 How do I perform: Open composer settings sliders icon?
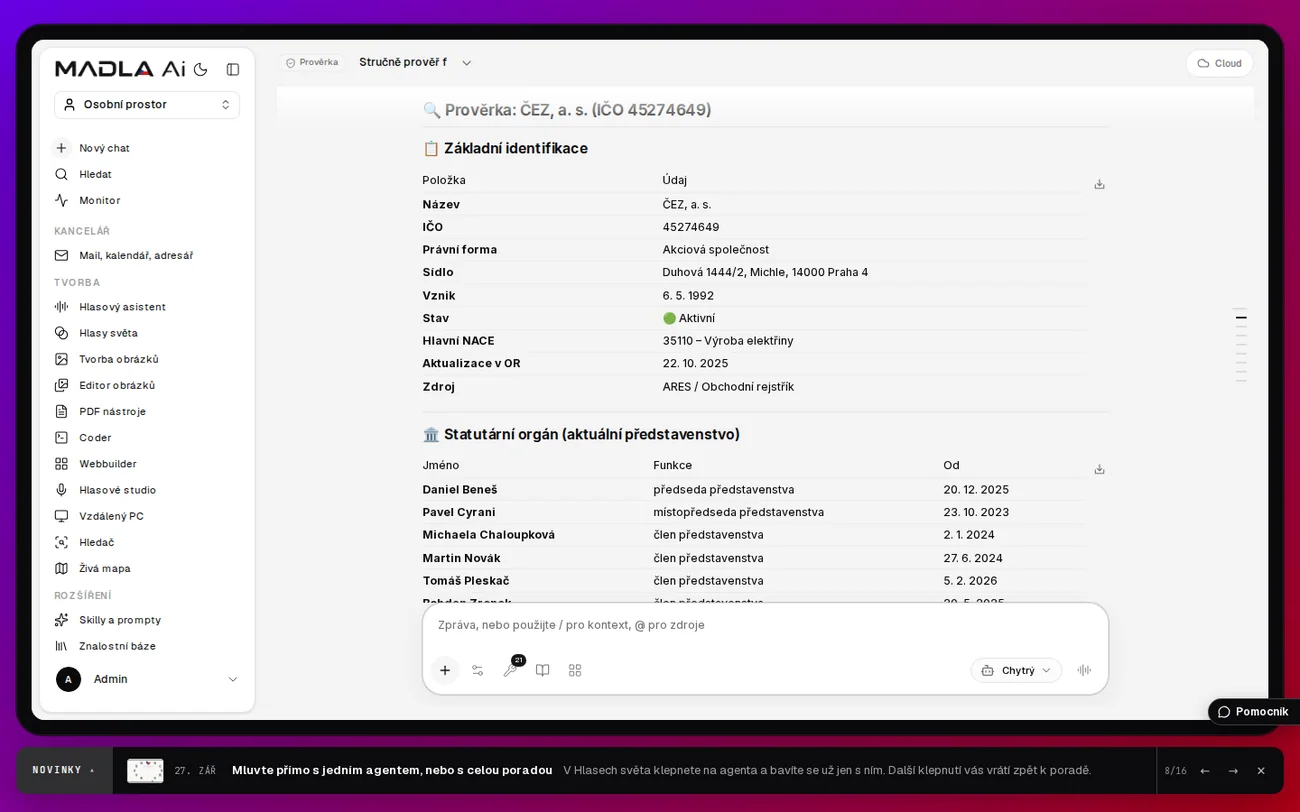478,670
